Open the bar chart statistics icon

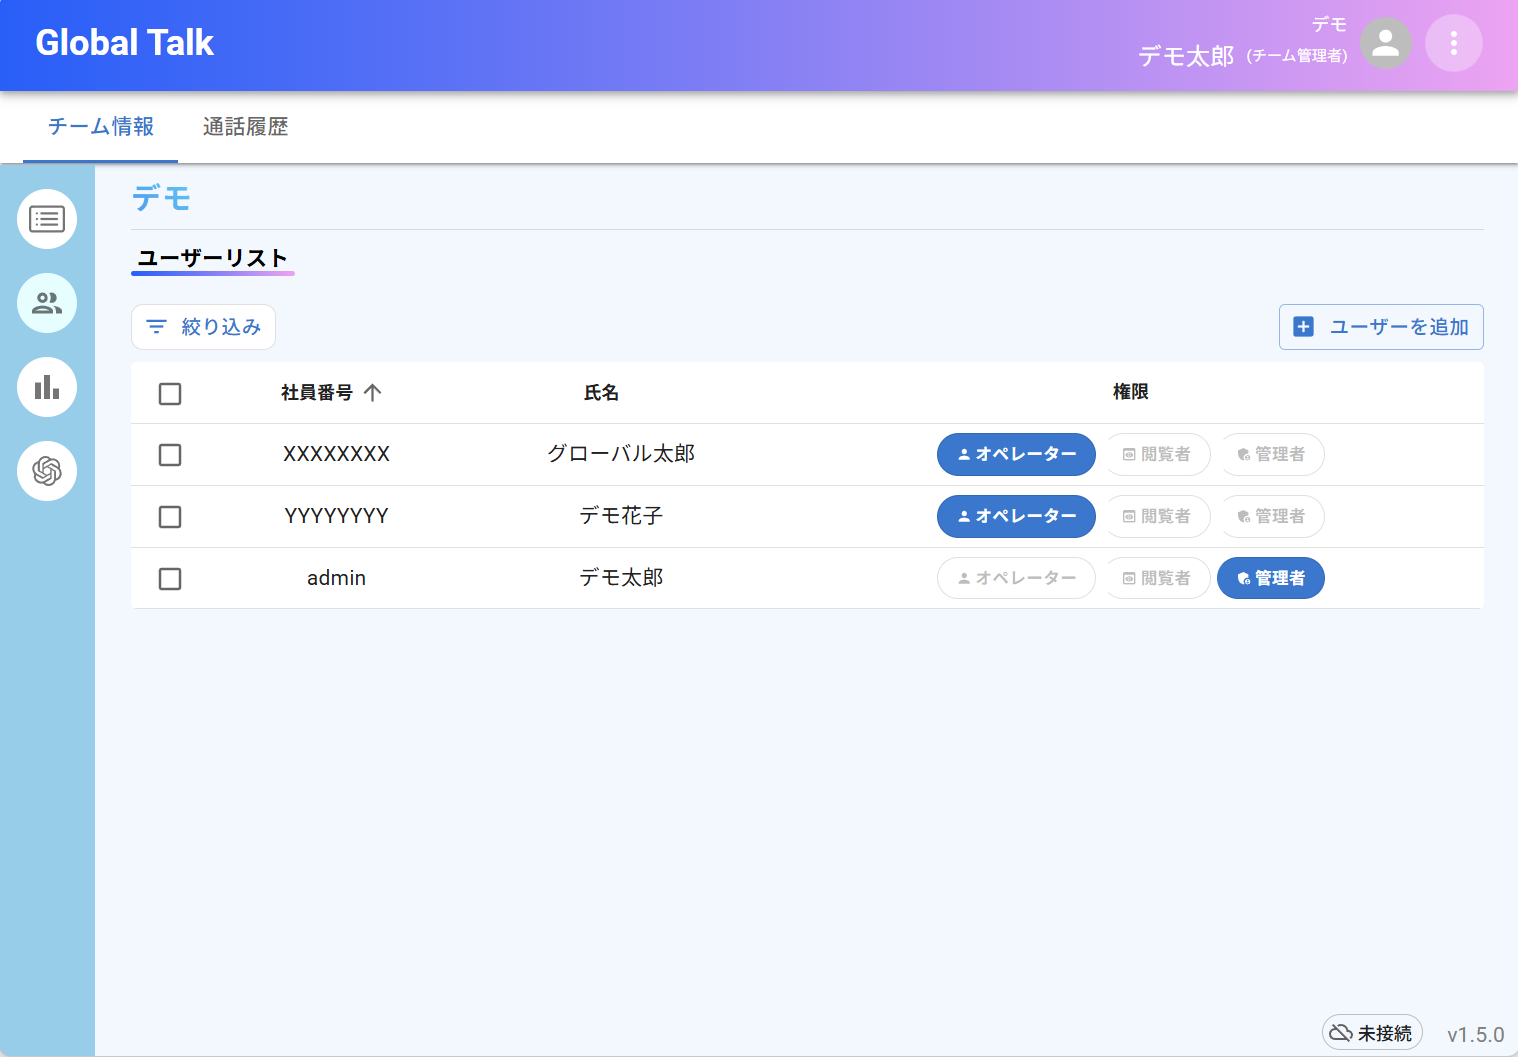[47, 387]
